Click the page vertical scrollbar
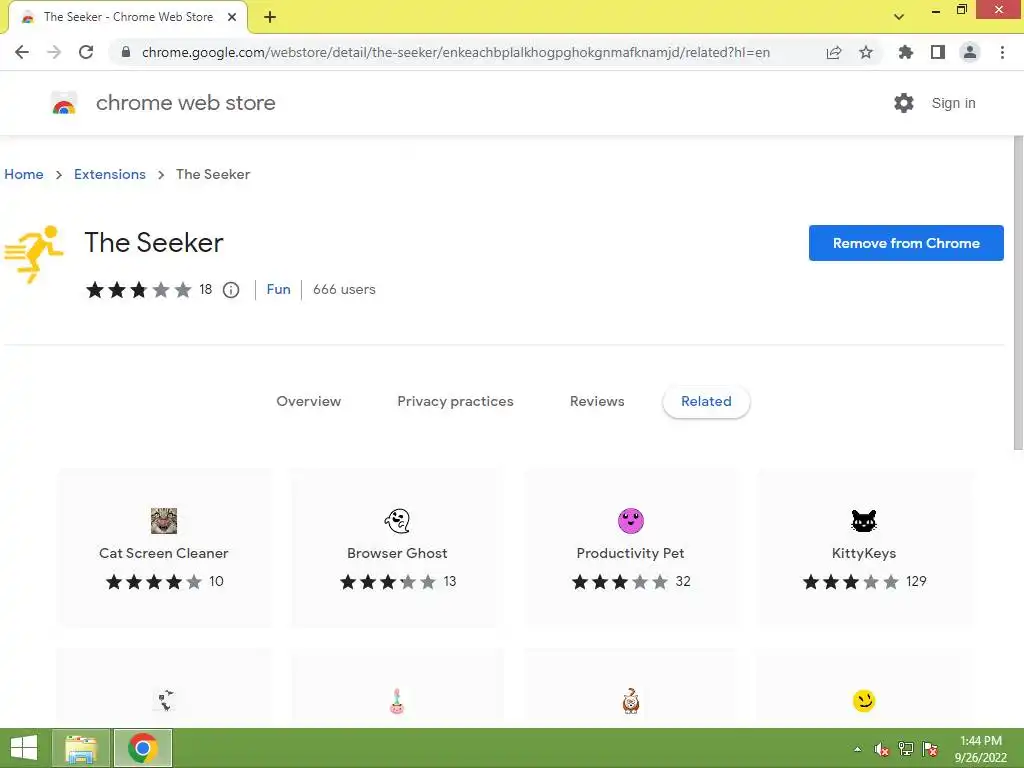The height and width of the screenshot is (768, 1024). point(1018,294)
